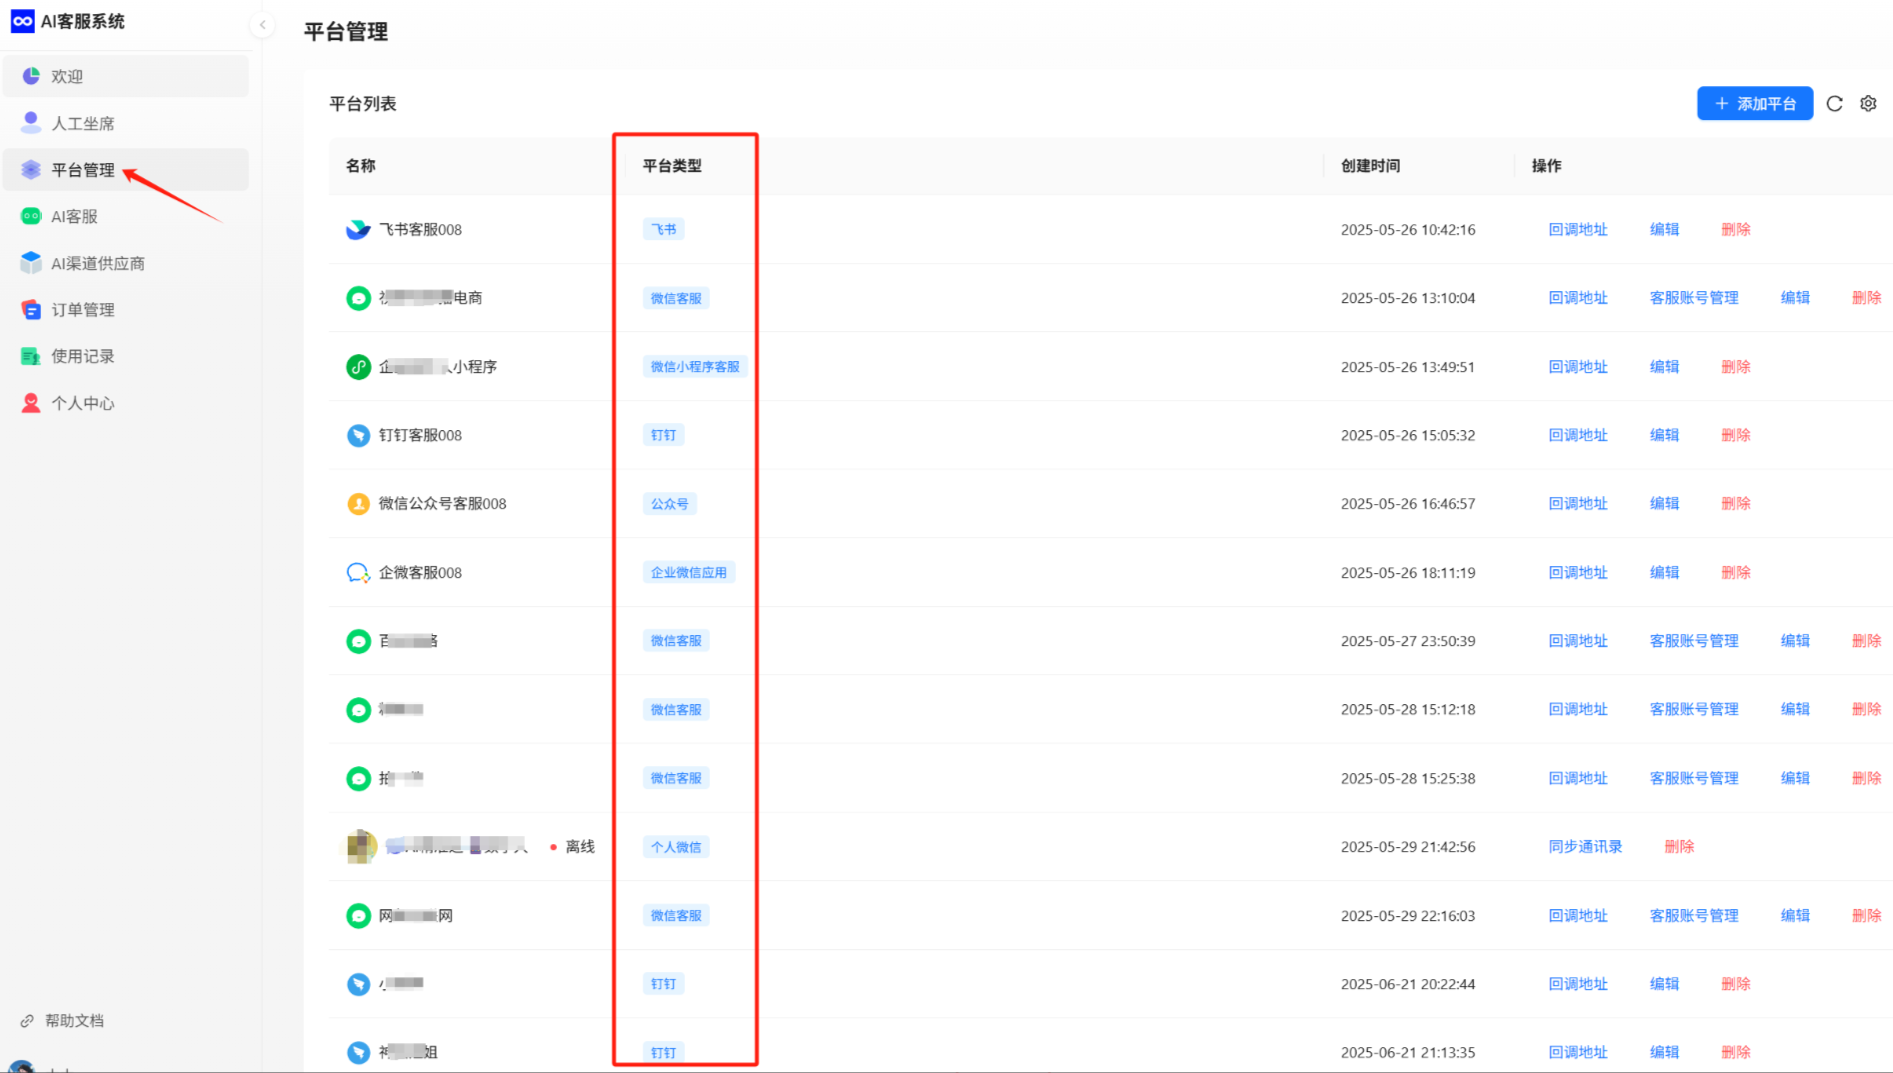This screenshot has height=1073, width=1893.
Task: Edit the 钉钉客服008 platform
Action: [1664, 435]
